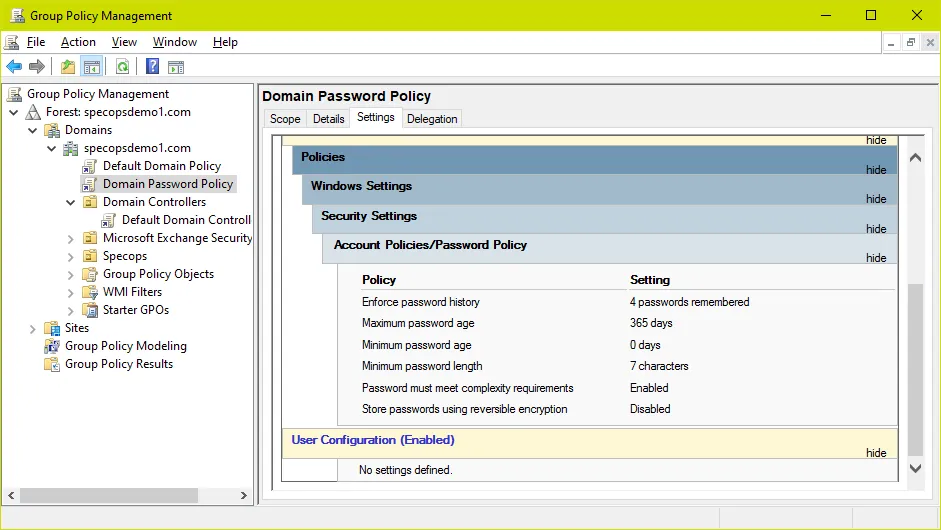This screenshot has width=941, height=530.
Task: Click the Specops OU folder icon
Action: pyautogui.click(x=90, y=256)
